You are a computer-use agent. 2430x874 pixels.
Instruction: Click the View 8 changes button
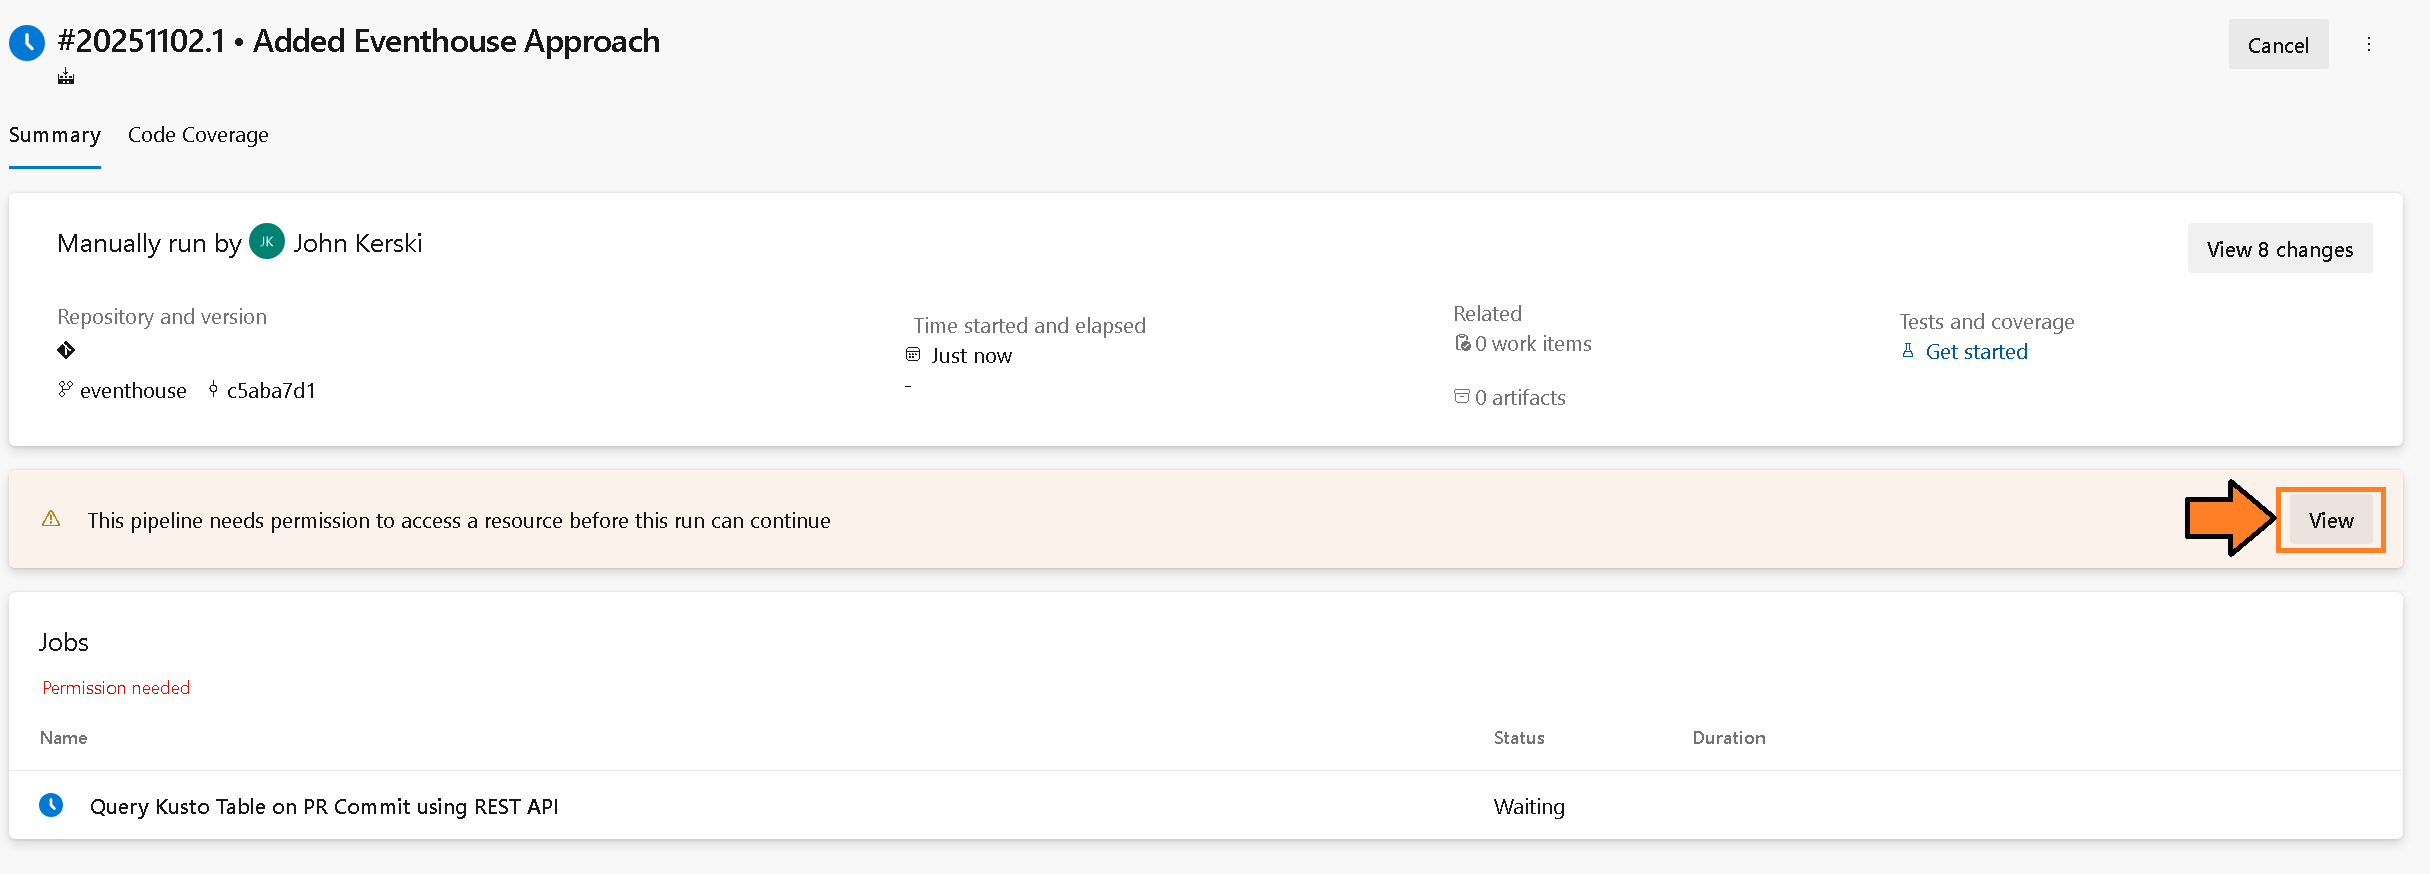(x=2279, y=249)
